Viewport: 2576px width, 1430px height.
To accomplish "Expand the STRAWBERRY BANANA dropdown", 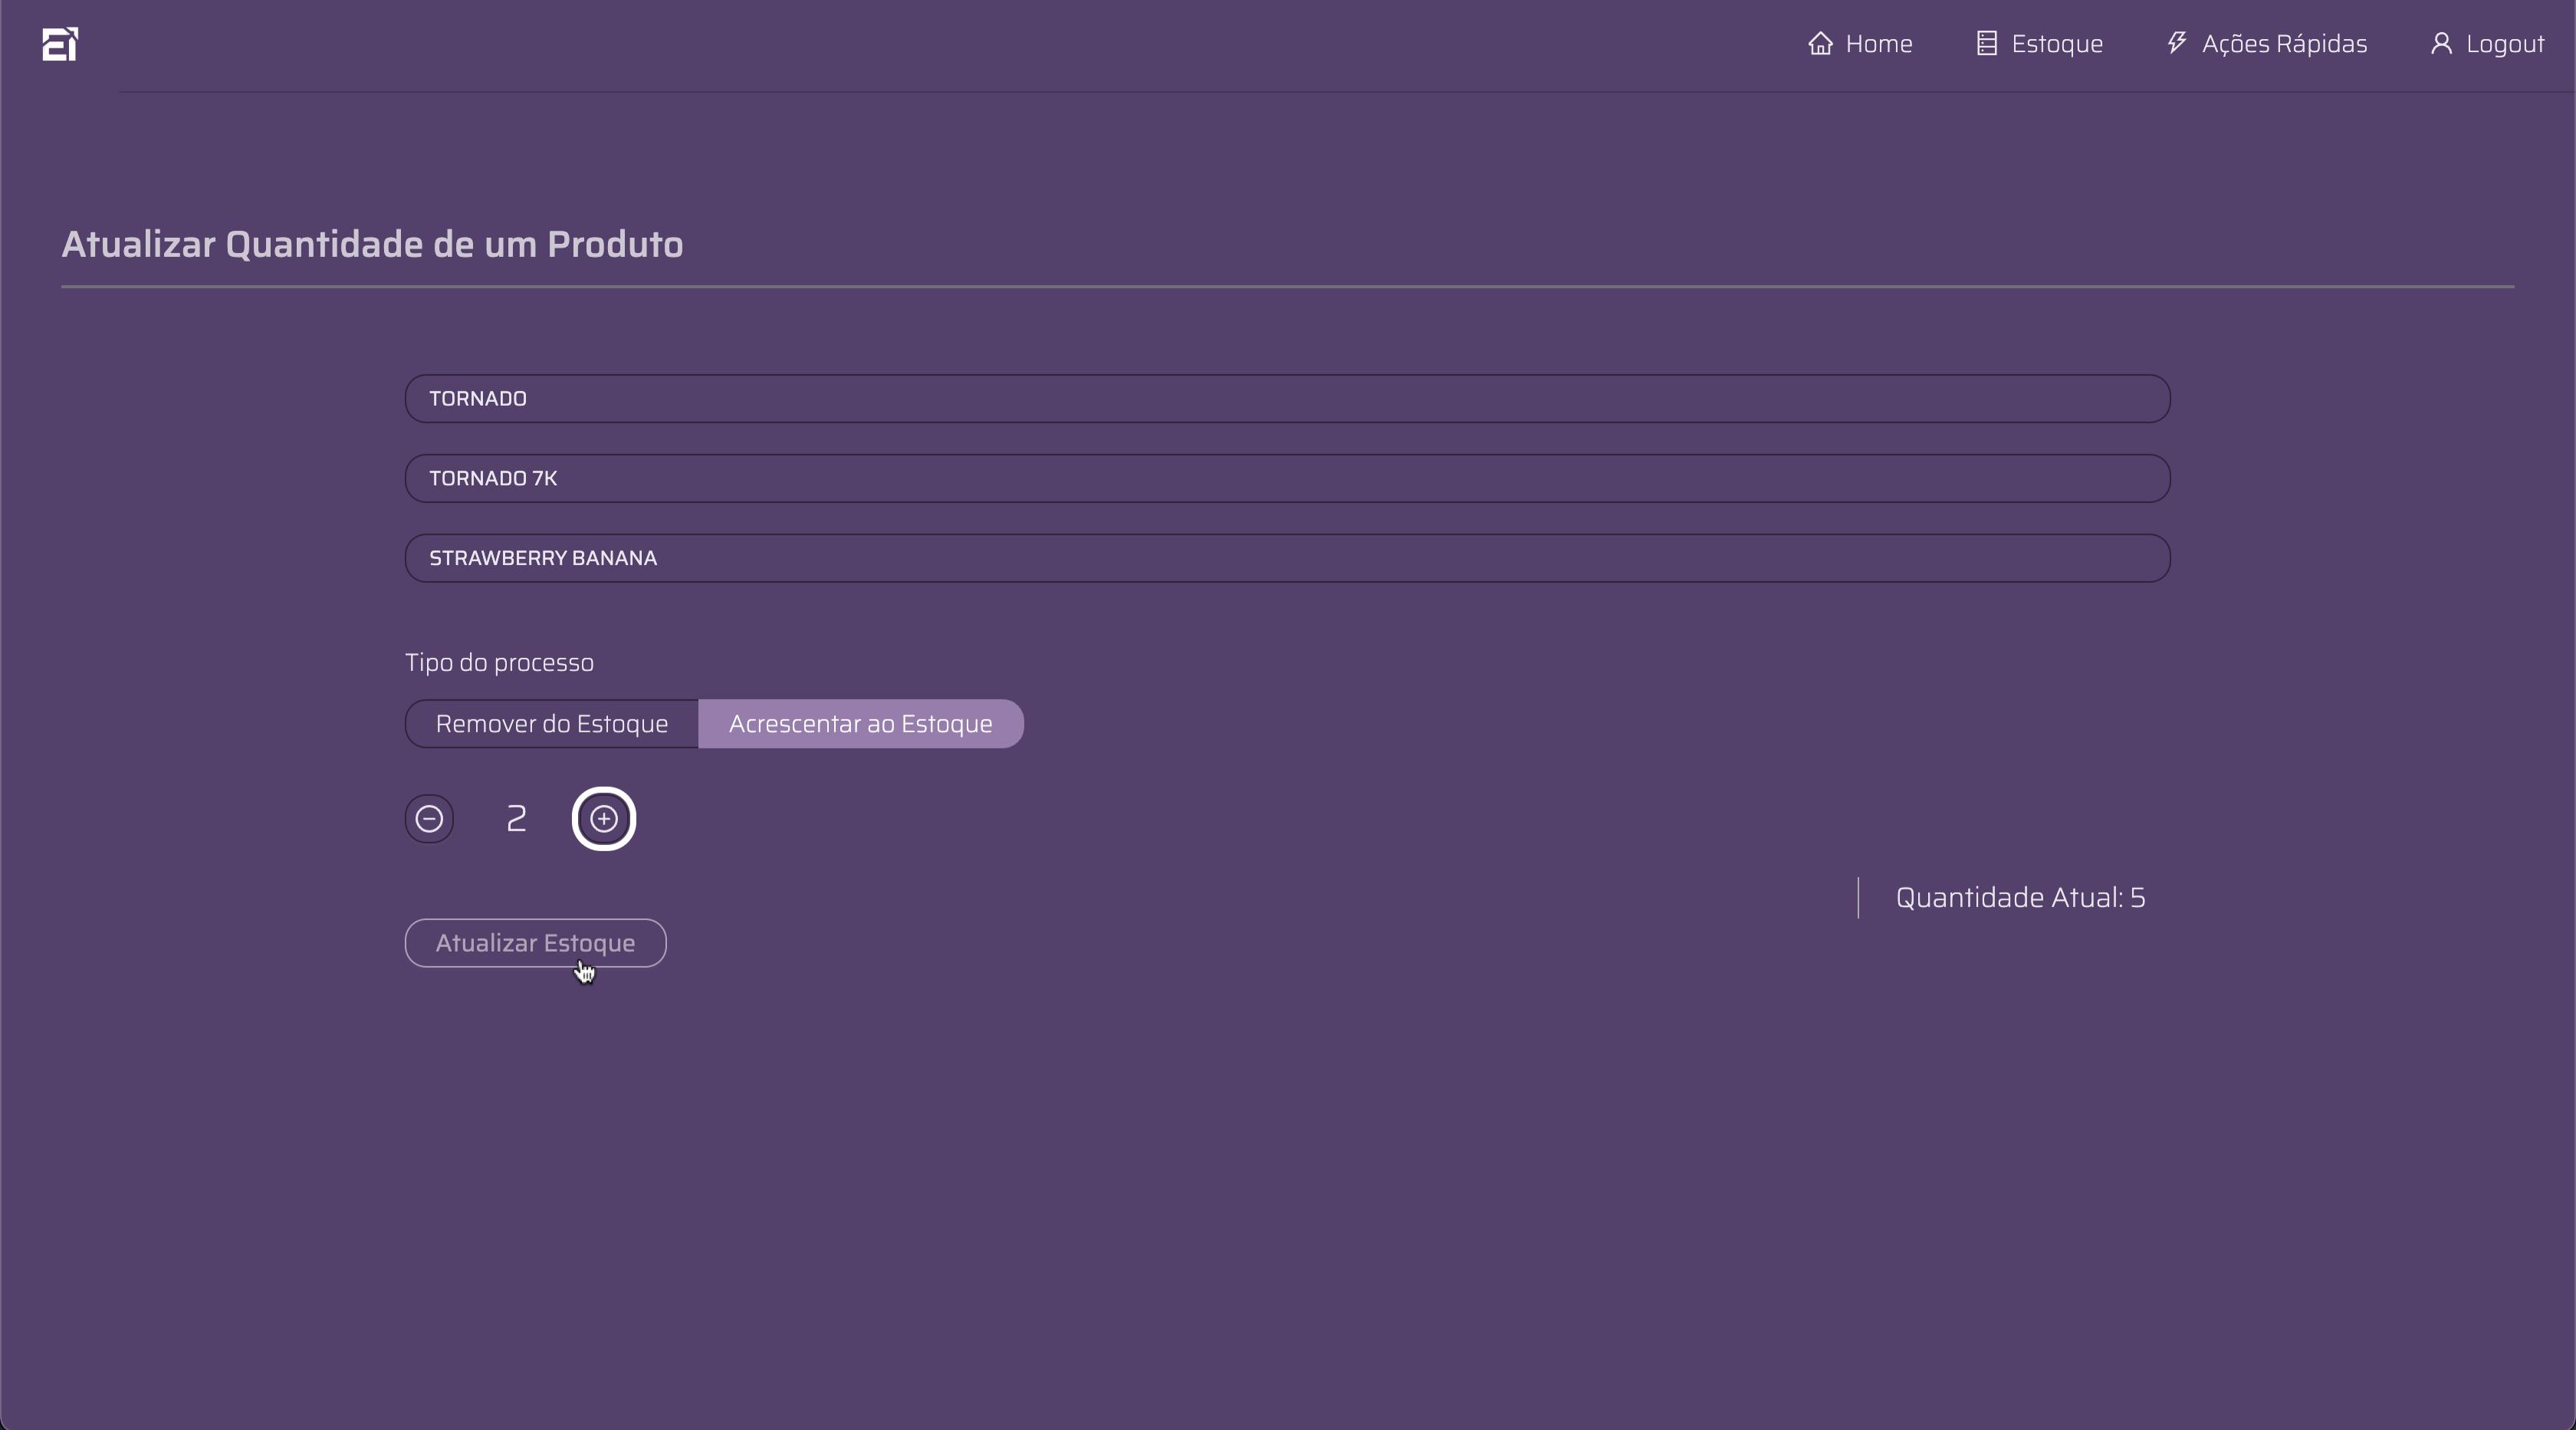I will coord(1287,558).
